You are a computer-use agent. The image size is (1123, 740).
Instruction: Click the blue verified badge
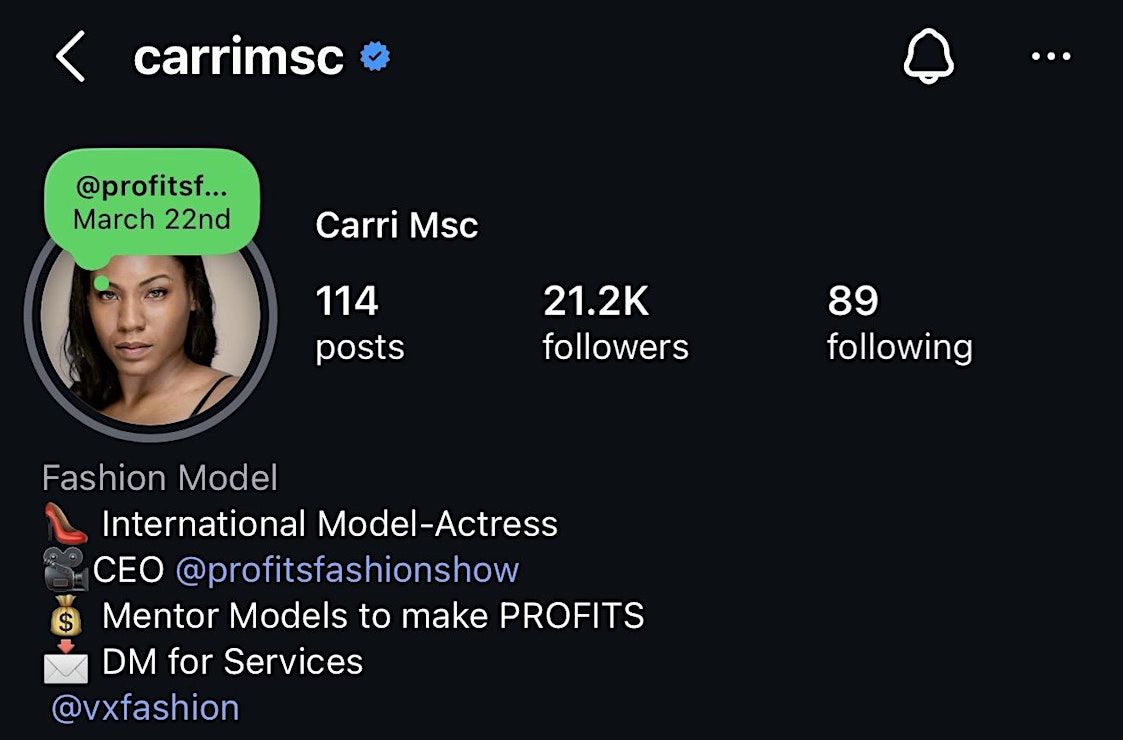click(375, 58)
